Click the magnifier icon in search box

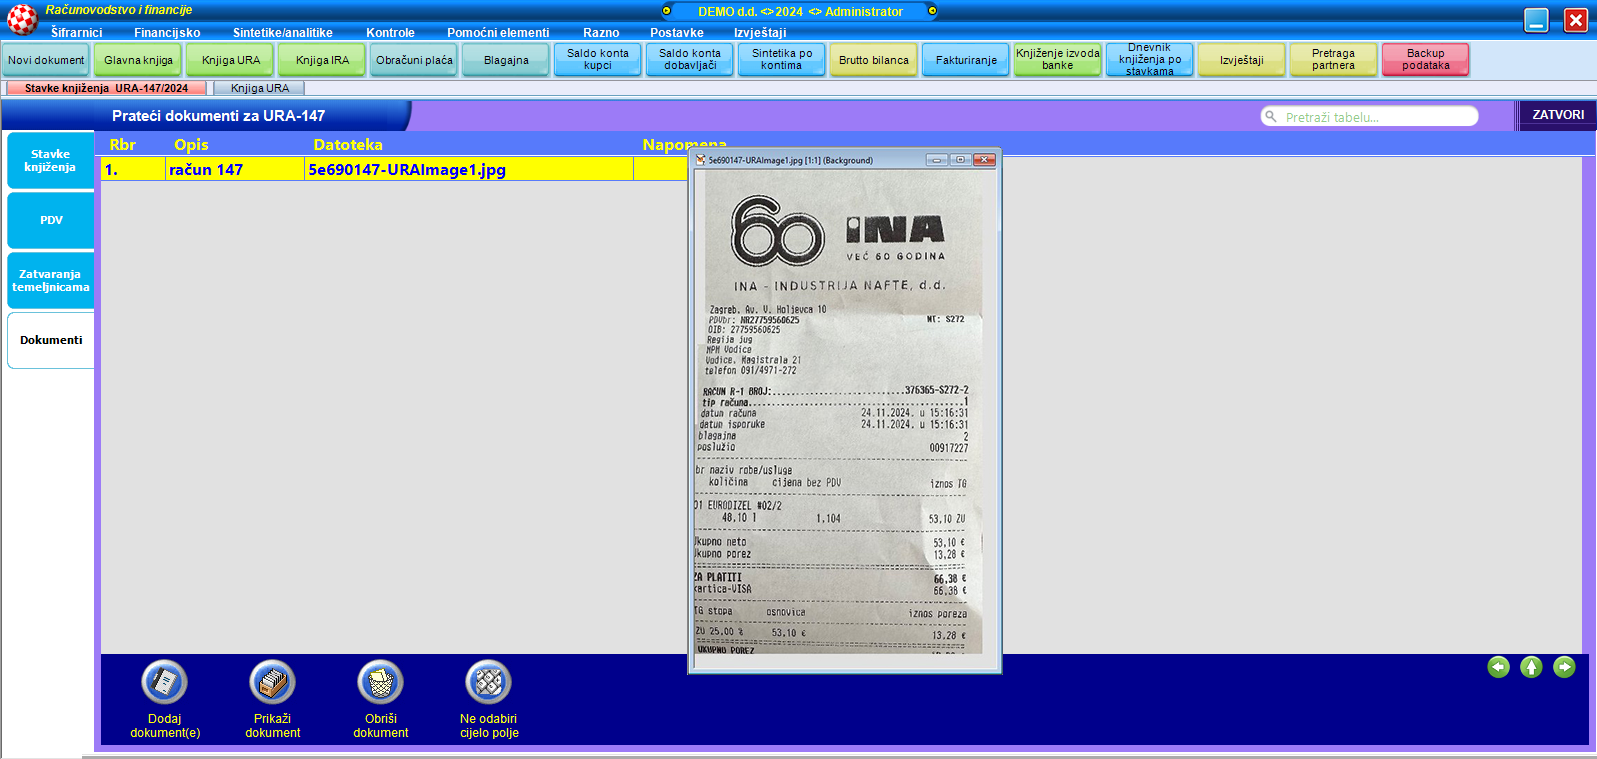pyautogui.click(x=1271, y=117)
